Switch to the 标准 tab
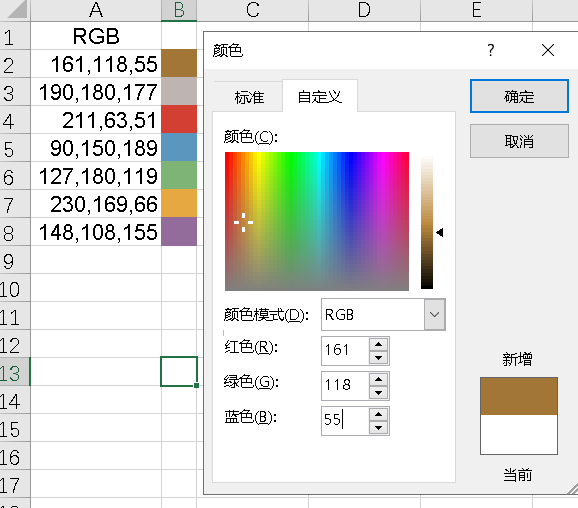Screen dimensions: 578x508 click(249, 97)
